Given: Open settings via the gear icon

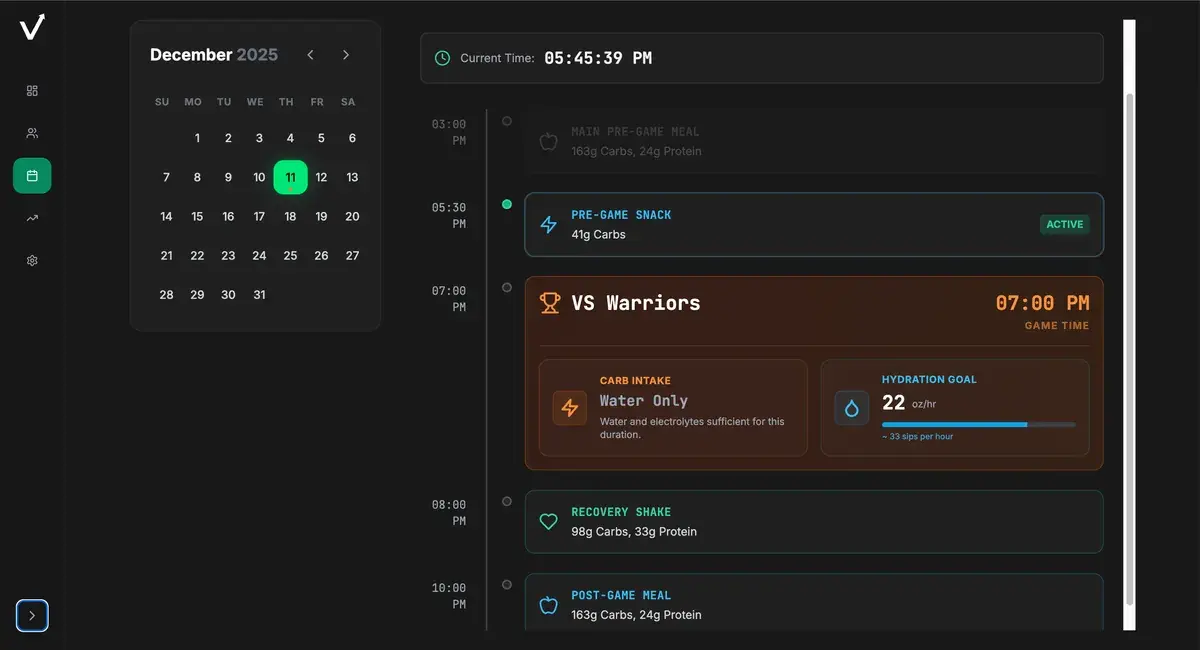Looking at the screenshot, I should (x=31, y=260).
